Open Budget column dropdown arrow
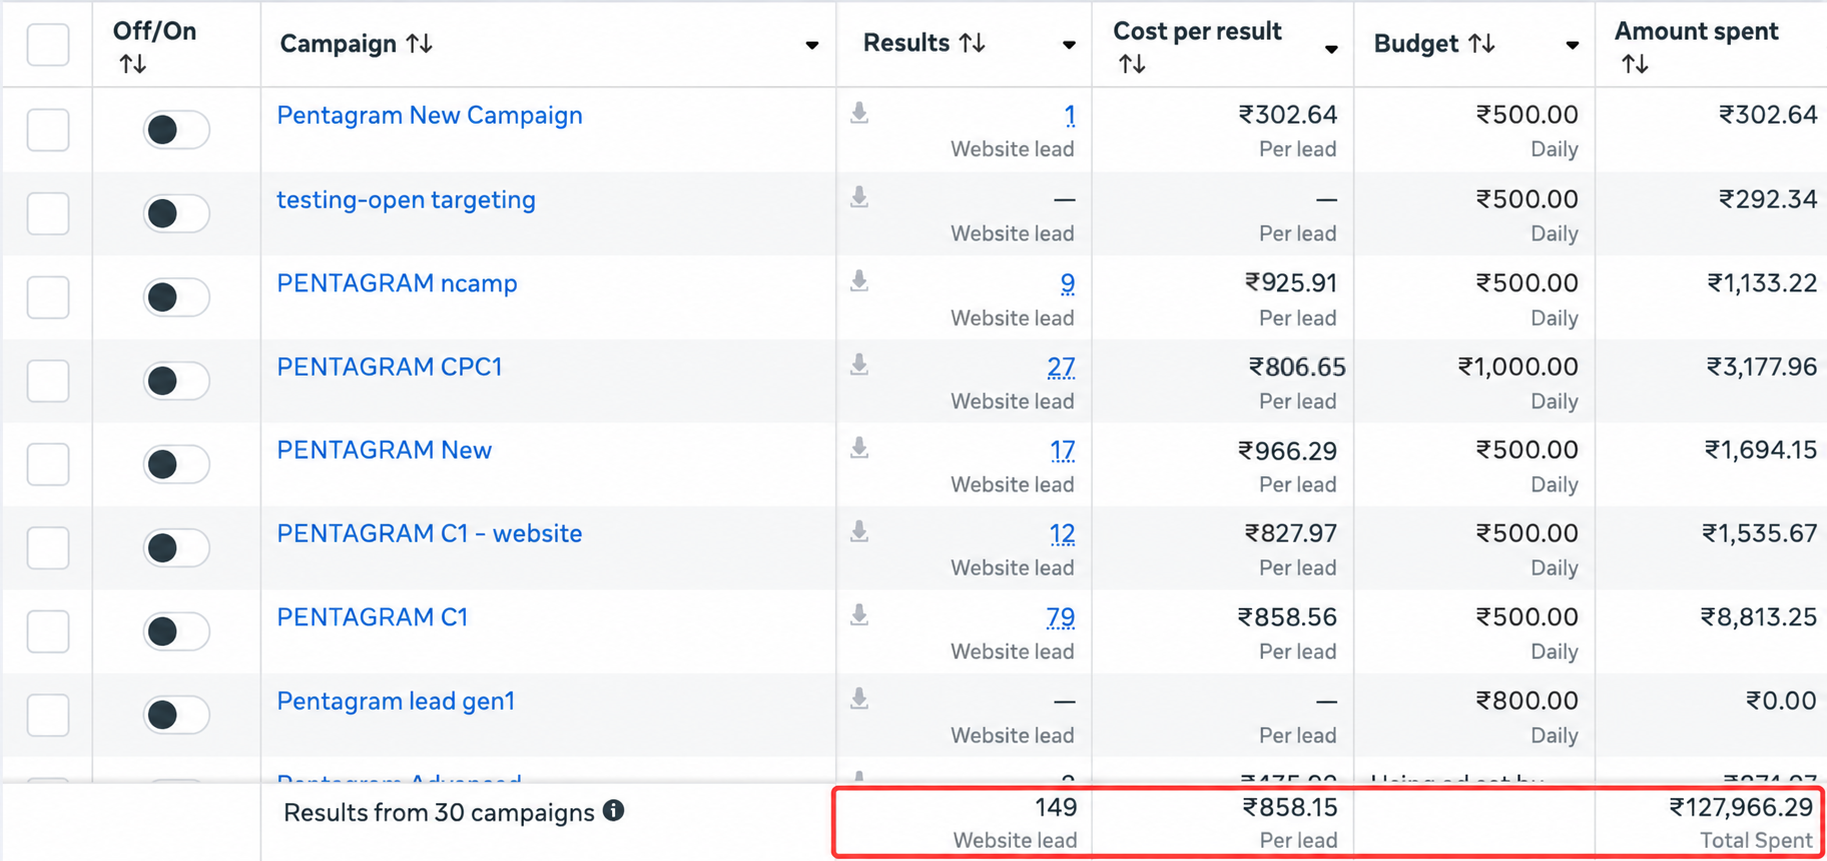 [1572, 45]
